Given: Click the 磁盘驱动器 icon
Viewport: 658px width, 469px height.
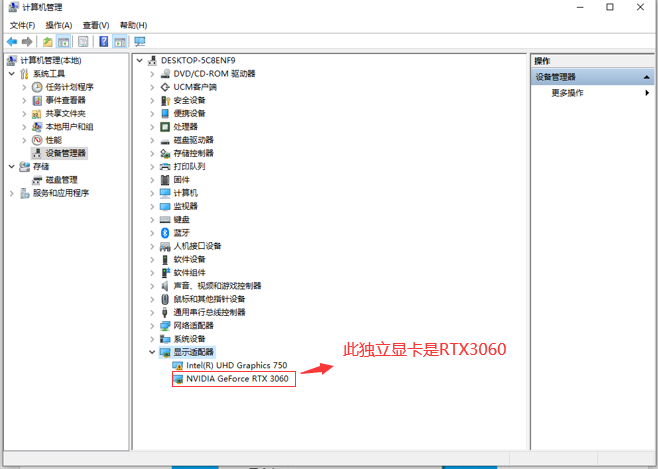Looking at the screenshot, I should (165, 140).
